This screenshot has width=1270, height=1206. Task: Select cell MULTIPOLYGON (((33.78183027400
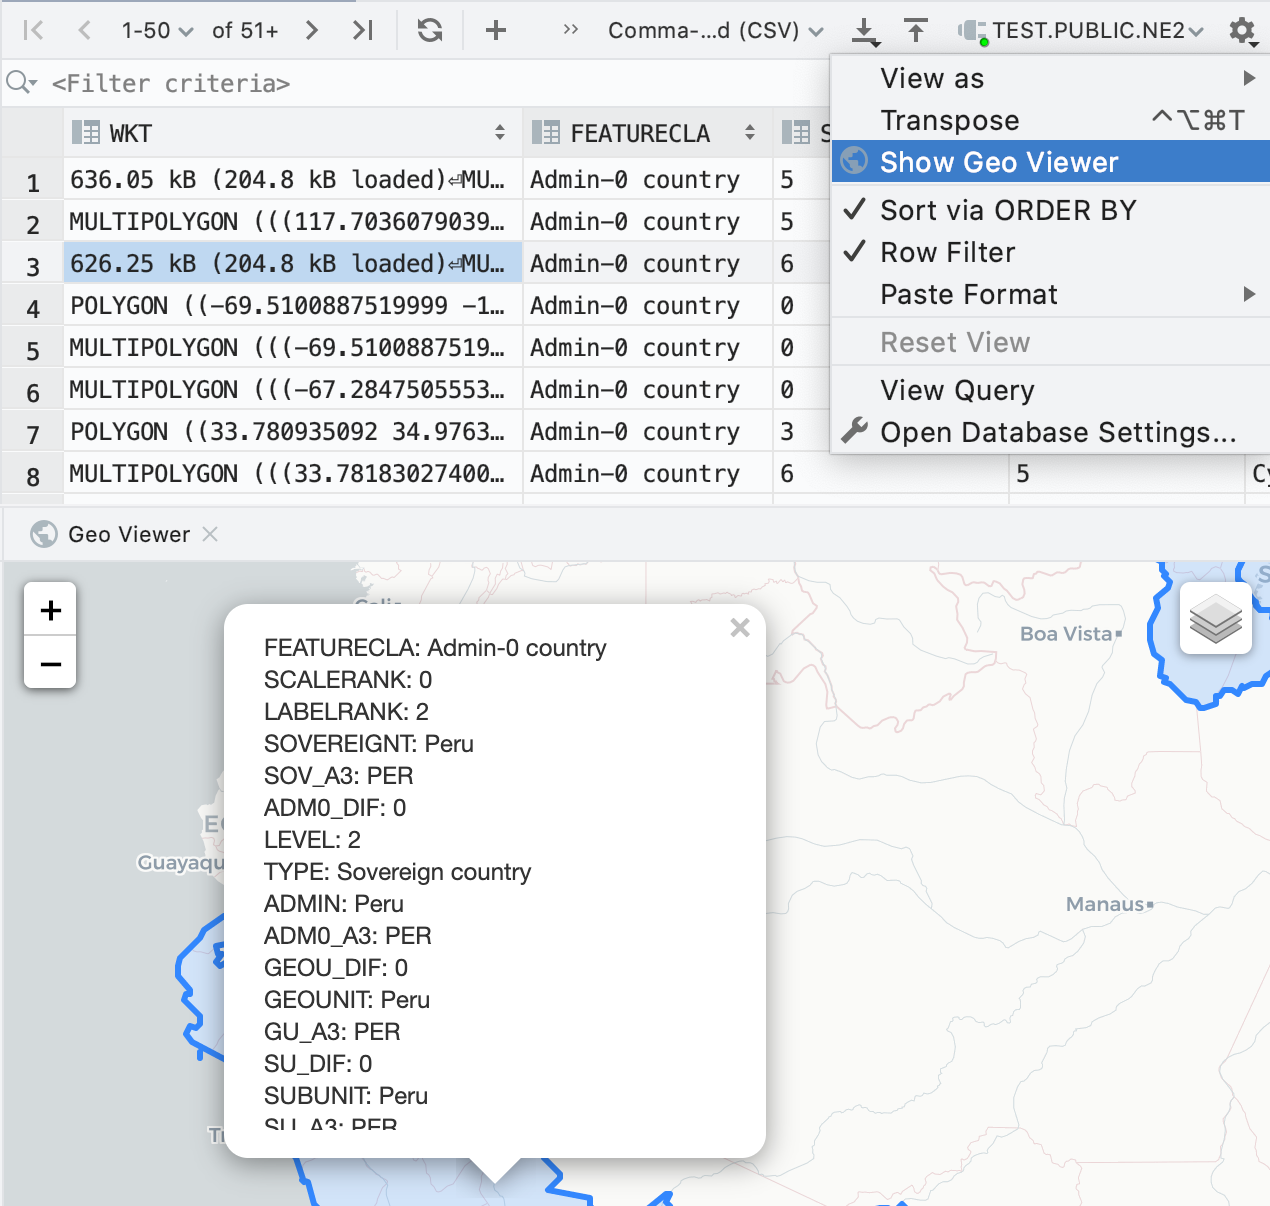(x=293, y=473)
